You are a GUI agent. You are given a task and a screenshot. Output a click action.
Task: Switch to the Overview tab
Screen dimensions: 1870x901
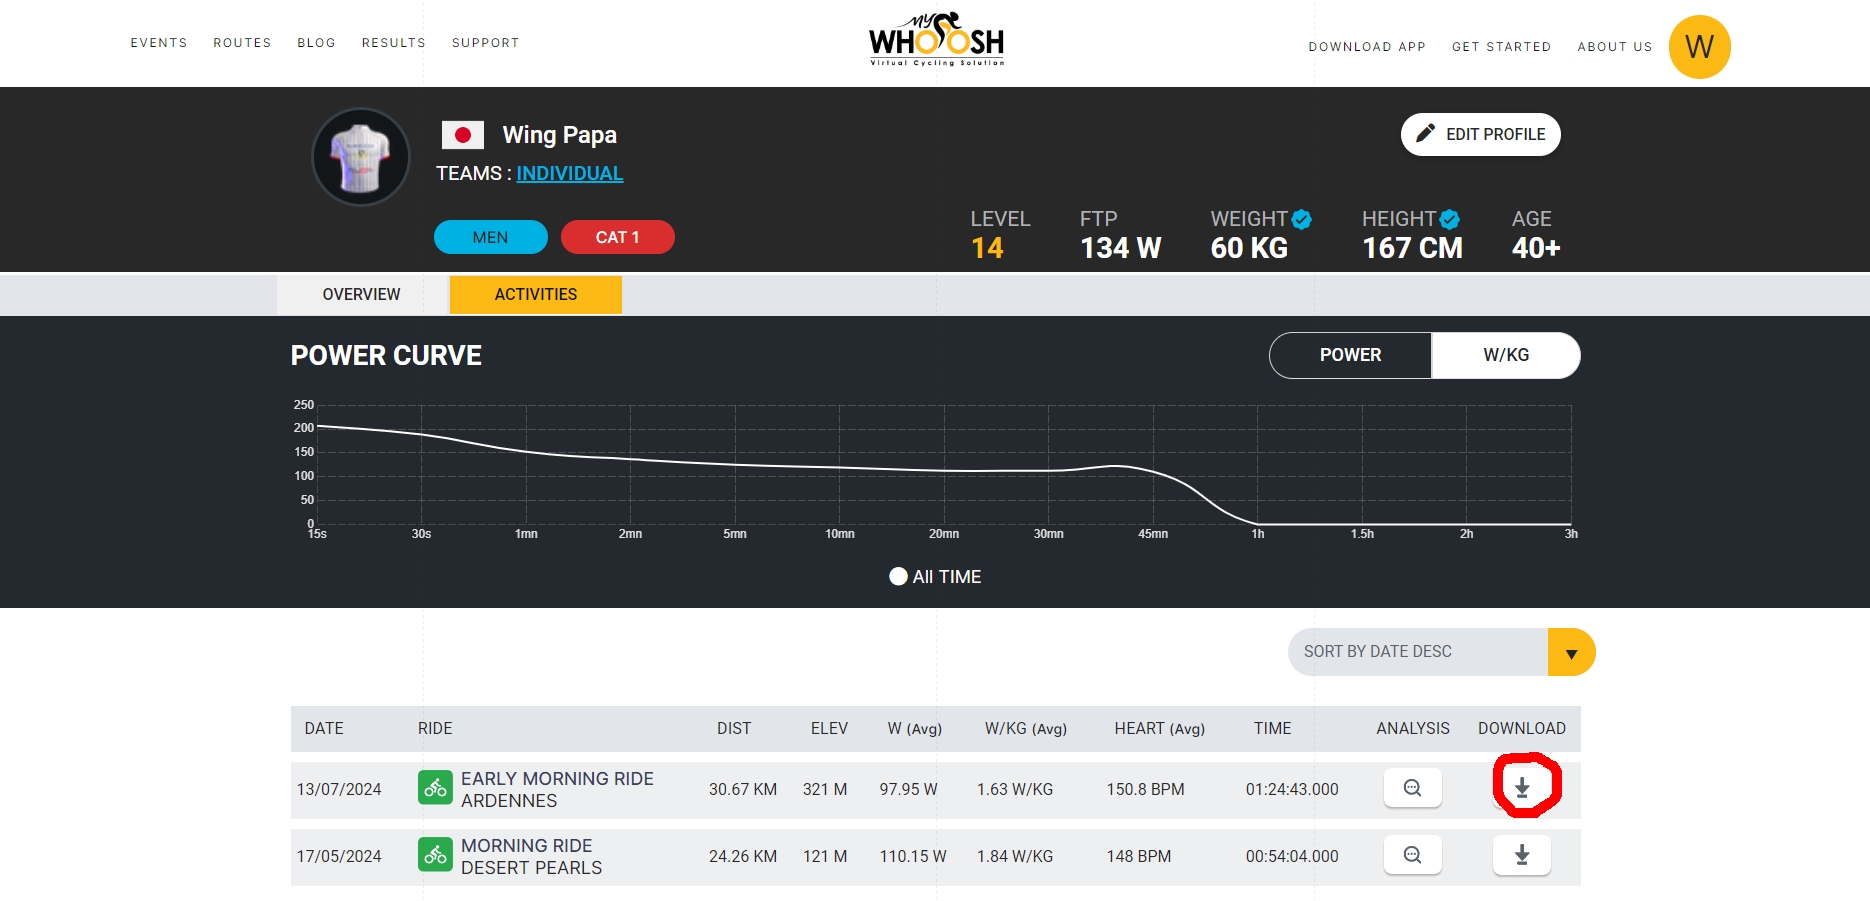point(360,294)
